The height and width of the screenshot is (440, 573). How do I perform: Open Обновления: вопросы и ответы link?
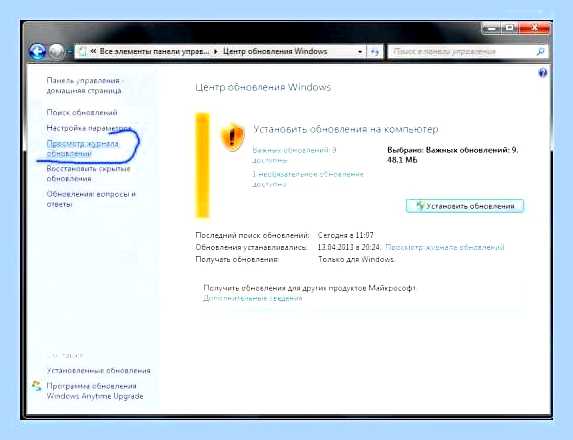tap(91, 199)
